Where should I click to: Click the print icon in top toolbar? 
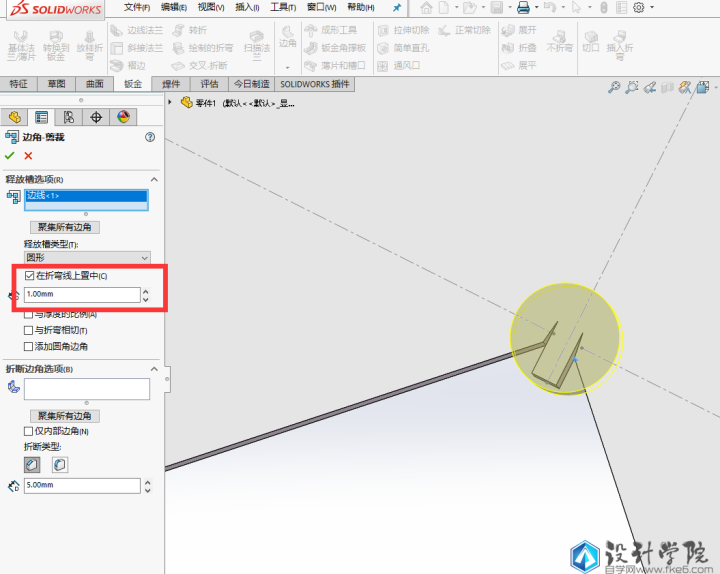(522, 7)
